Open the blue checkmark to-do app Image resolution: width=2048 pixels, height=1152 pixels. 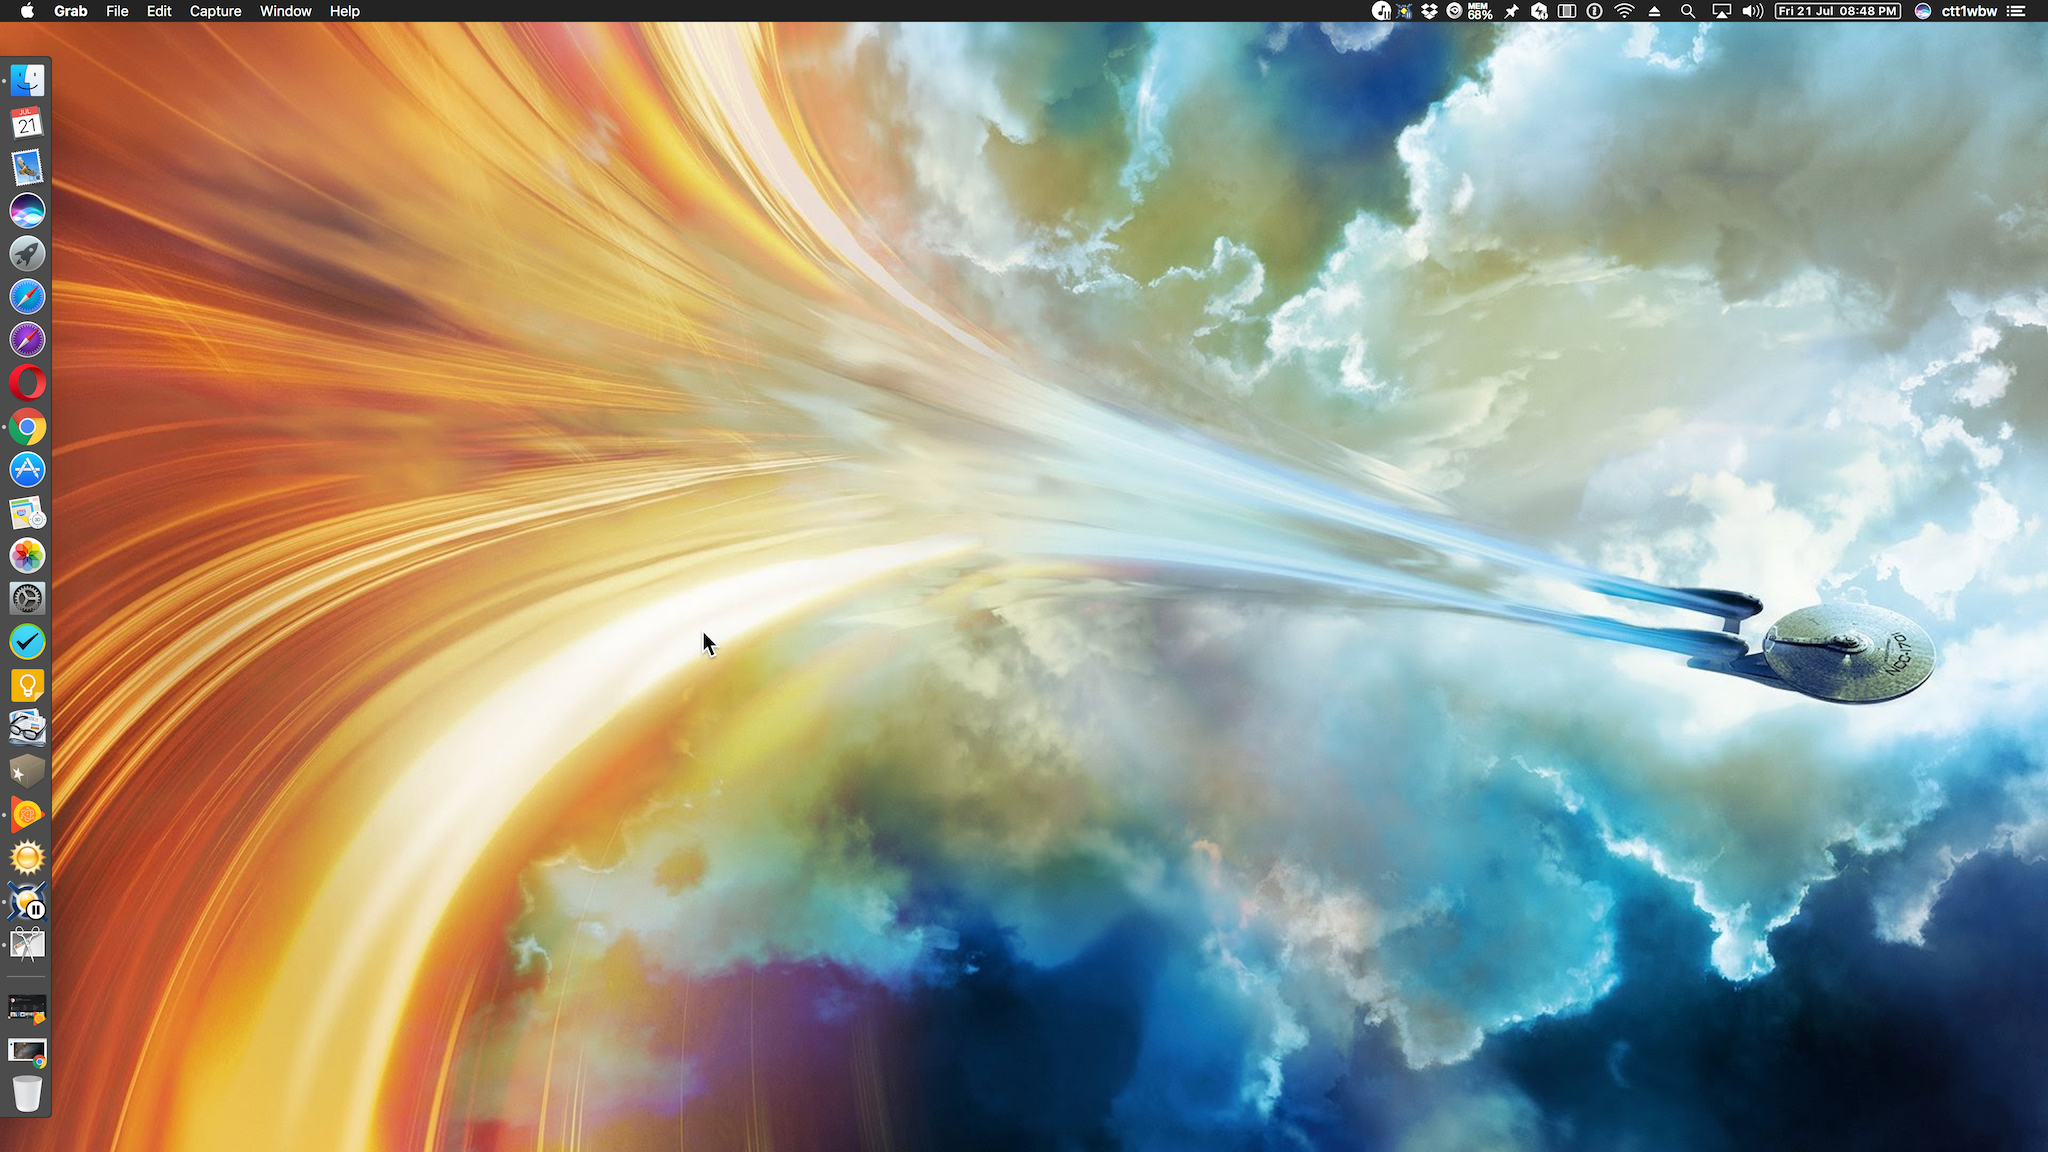click(x=27, y=642)
